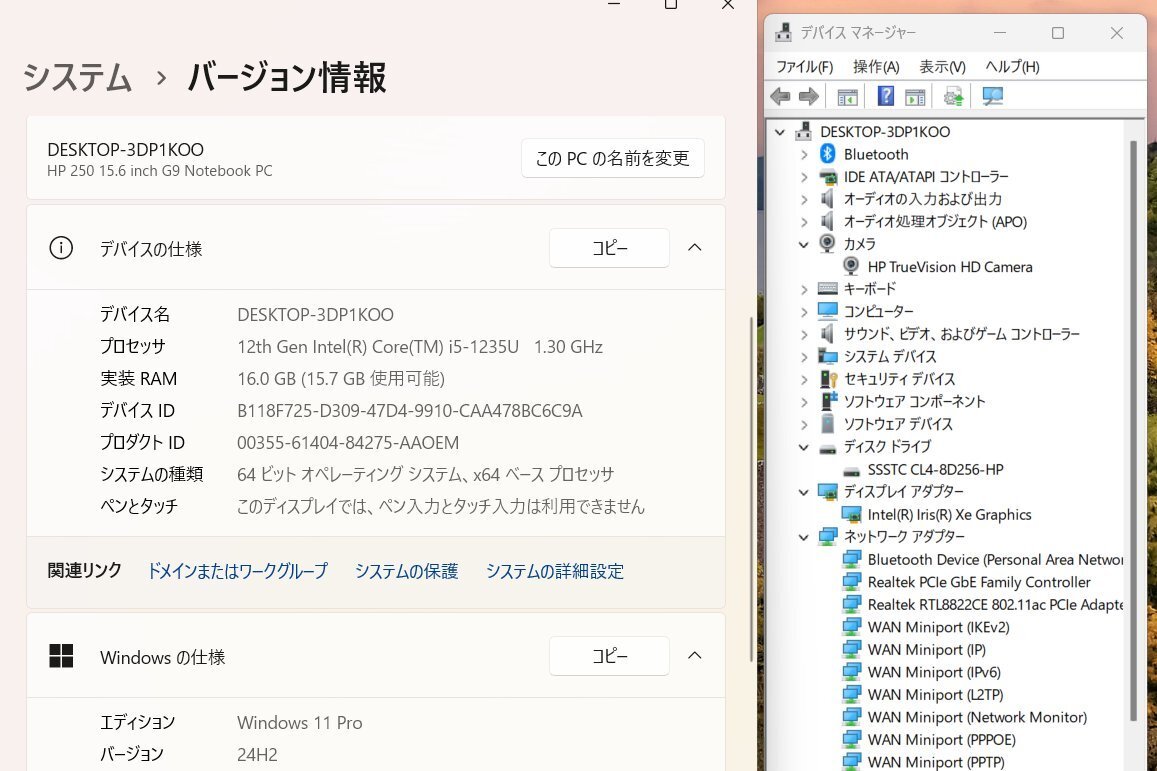The height and width of the screenshot is (771, 1157).
Task: Click processor value 12th Gen Intel(R) Core(TM) i5-1235U
Action: pyautogui.click(x=378, y=347)
